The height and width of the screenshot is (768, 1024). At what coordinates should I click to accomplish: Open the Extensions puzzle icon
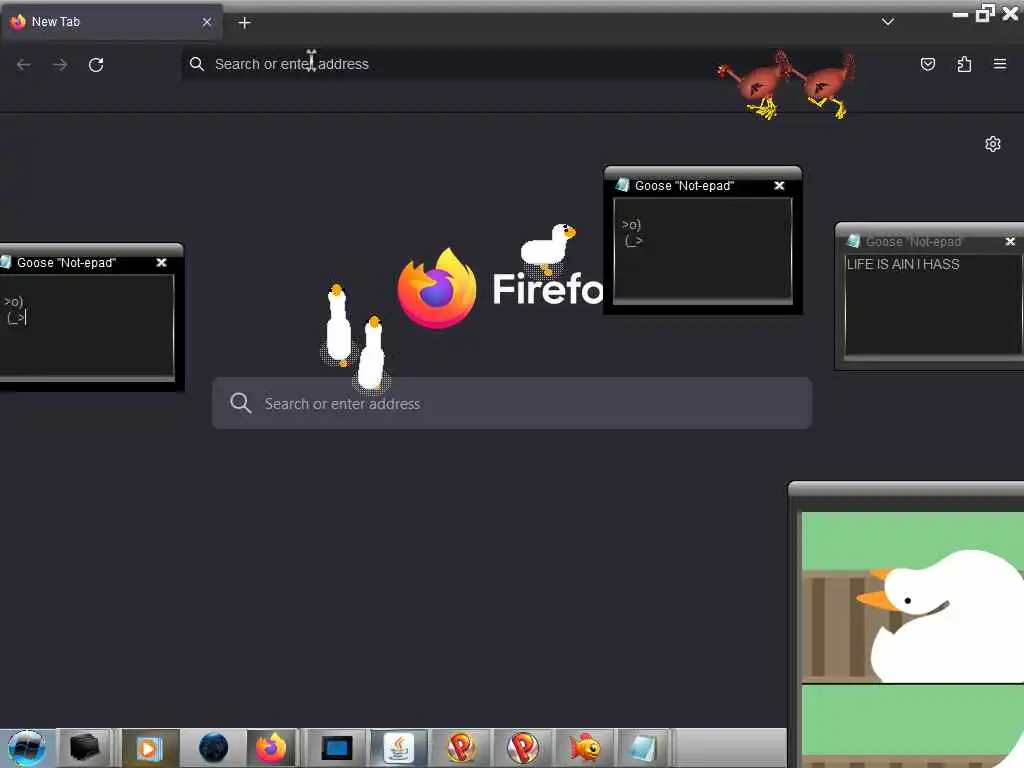pyautogui.click(x=964, y=64)
